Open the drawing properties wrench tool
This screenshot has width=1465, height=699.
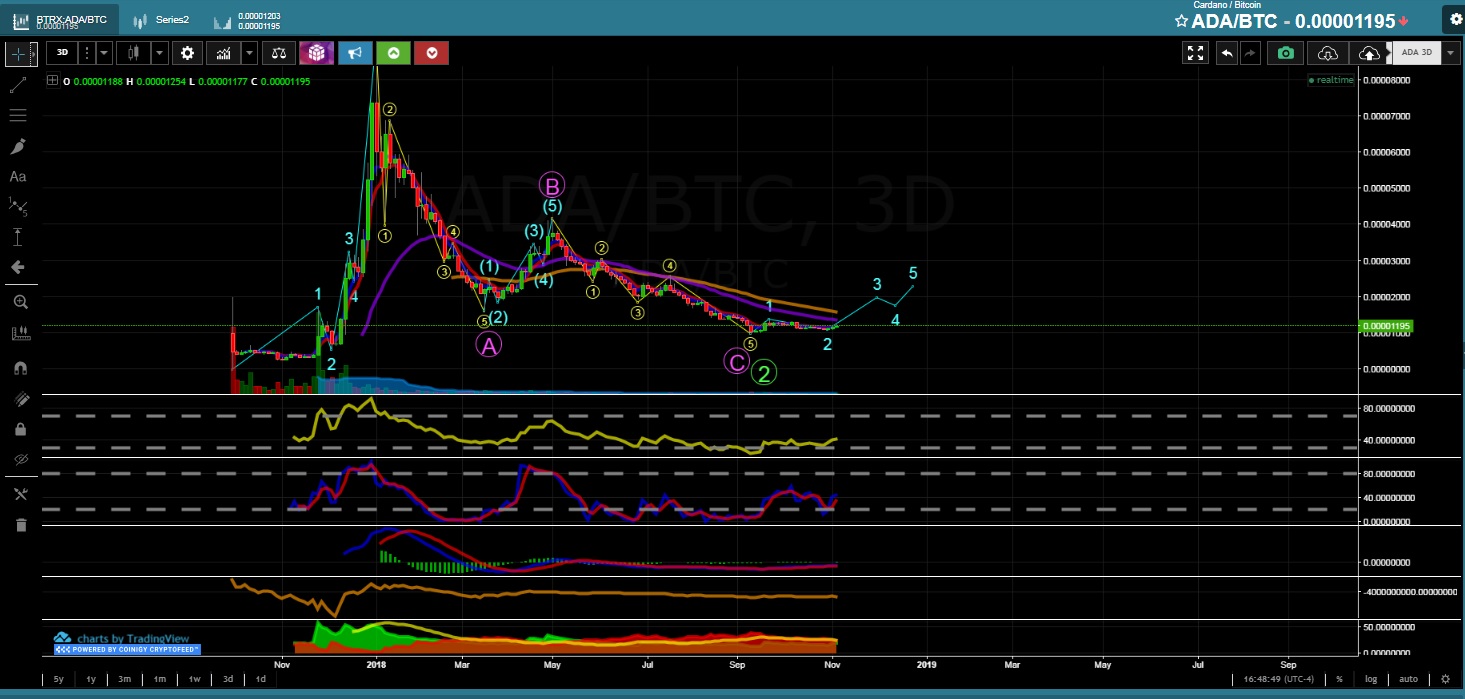point(20,493)
